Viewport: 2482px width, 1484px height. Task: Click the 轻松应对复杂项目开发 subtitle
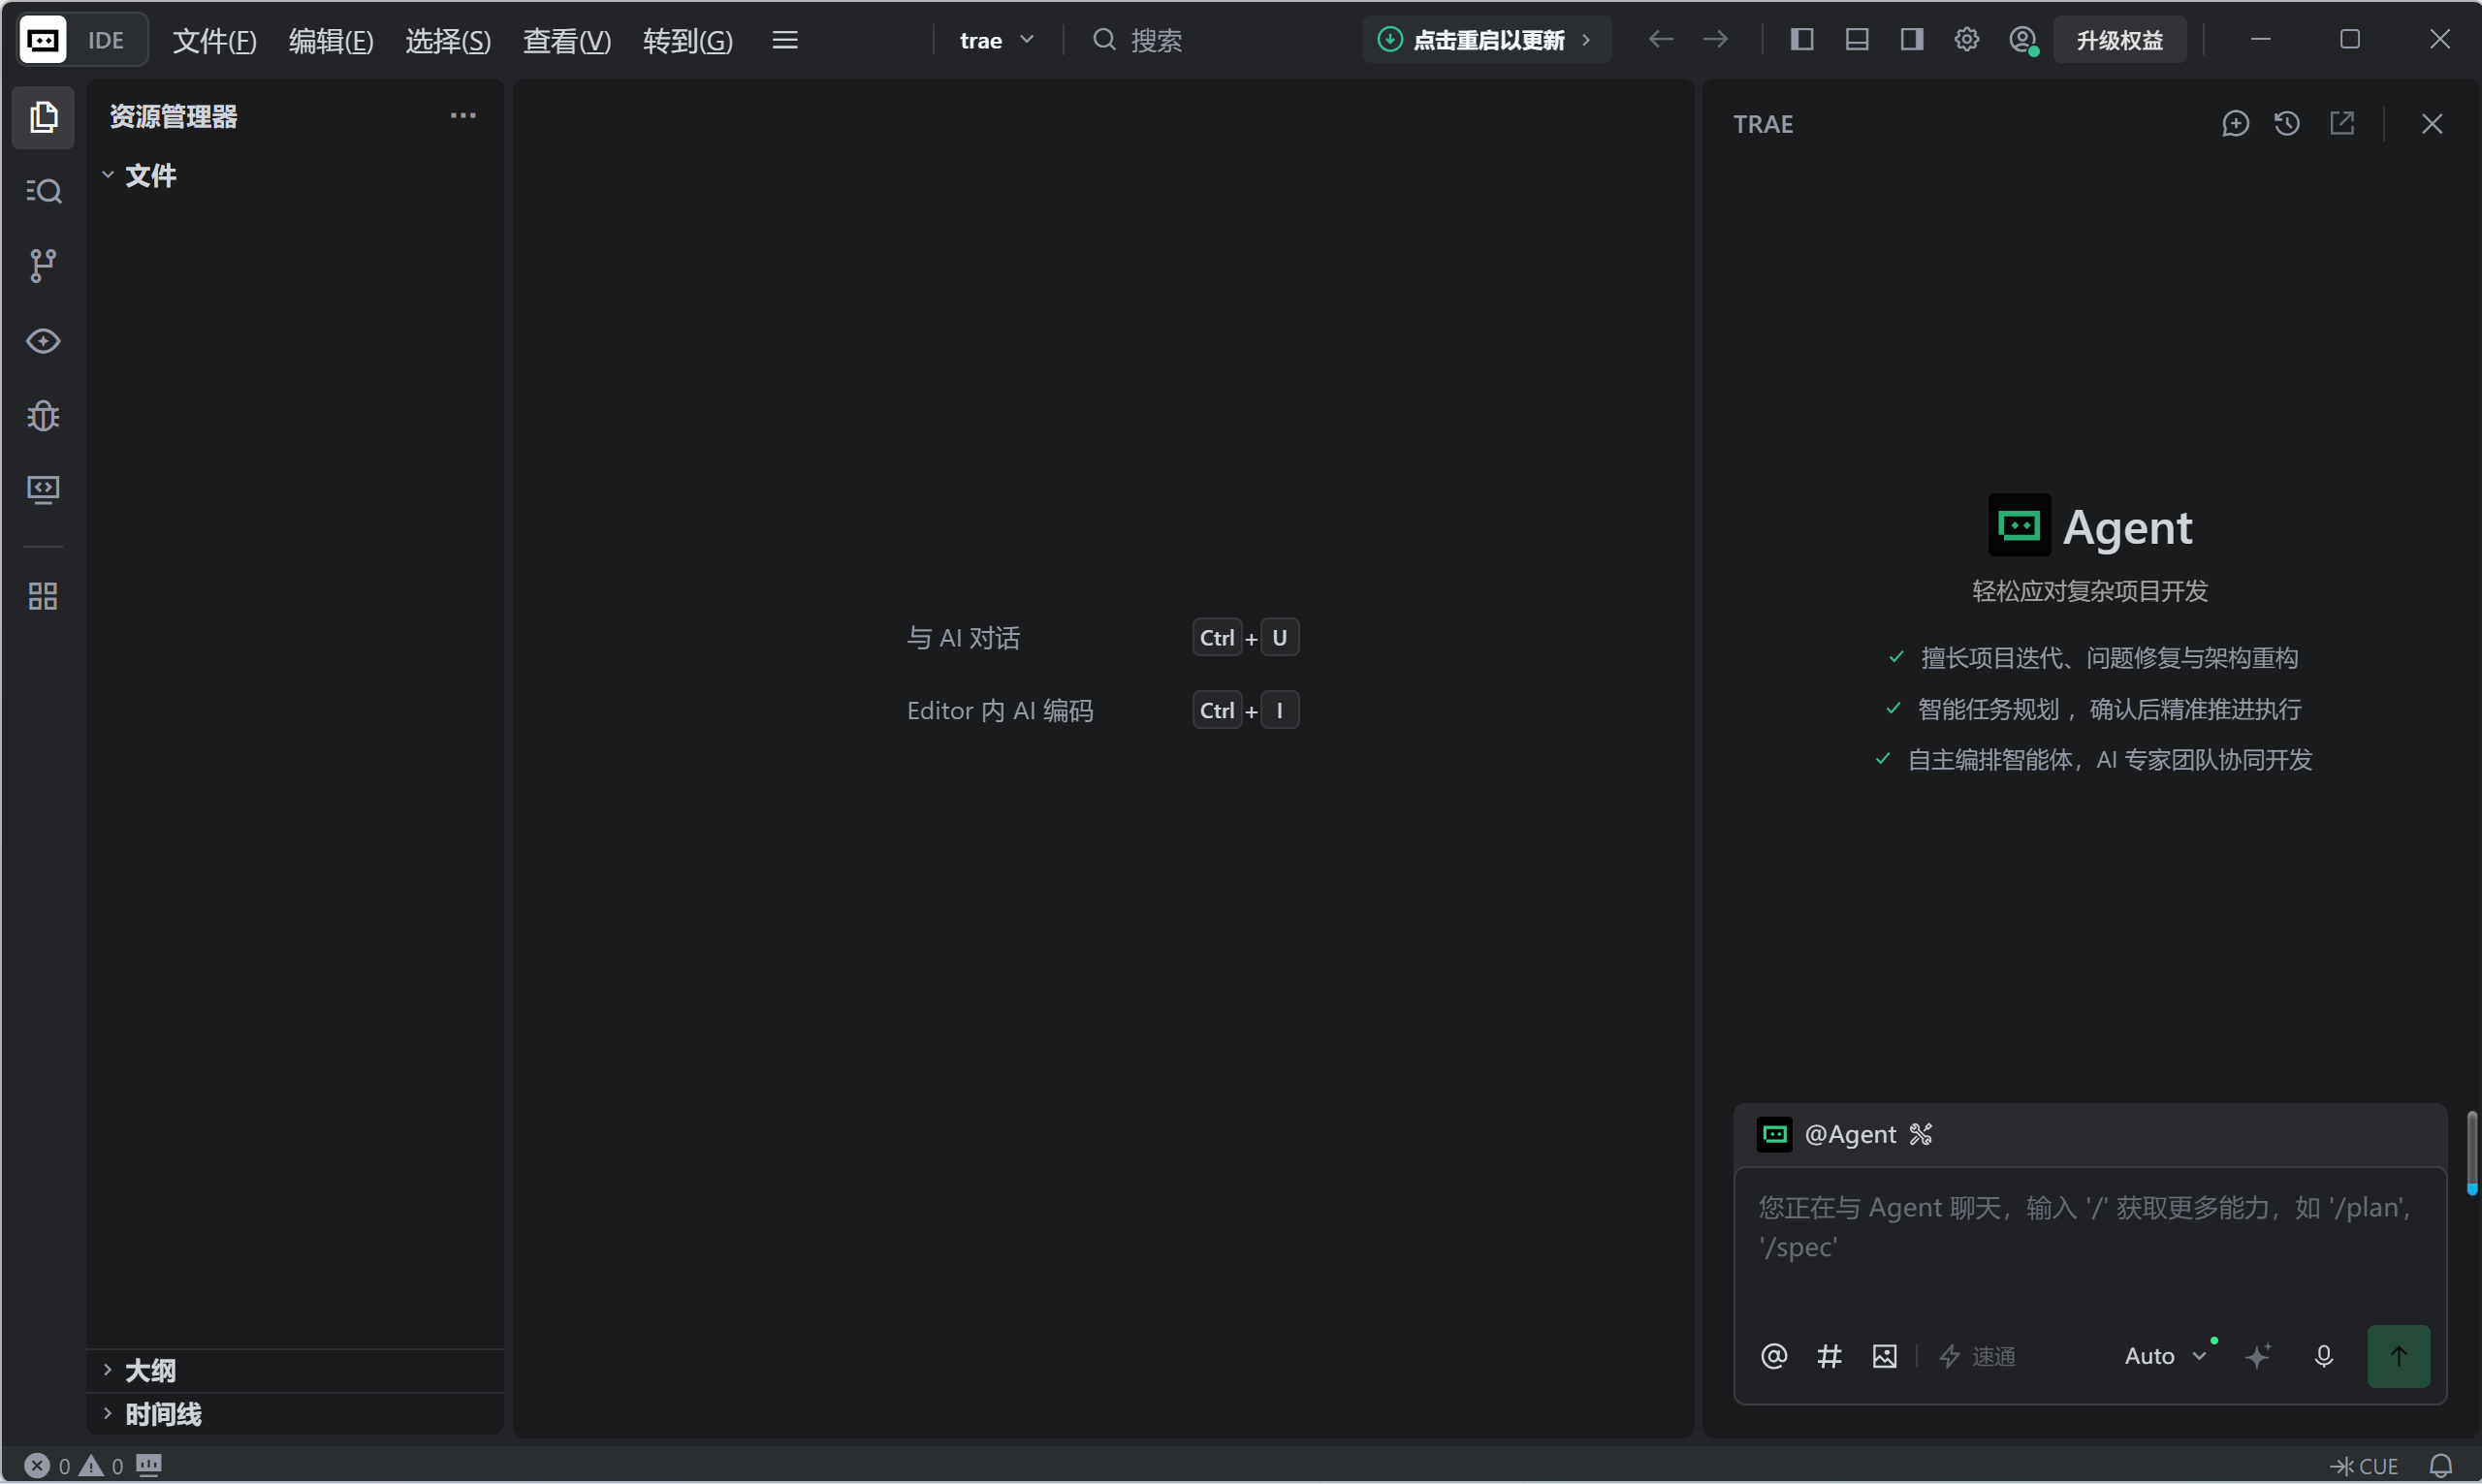point(2090,591)
